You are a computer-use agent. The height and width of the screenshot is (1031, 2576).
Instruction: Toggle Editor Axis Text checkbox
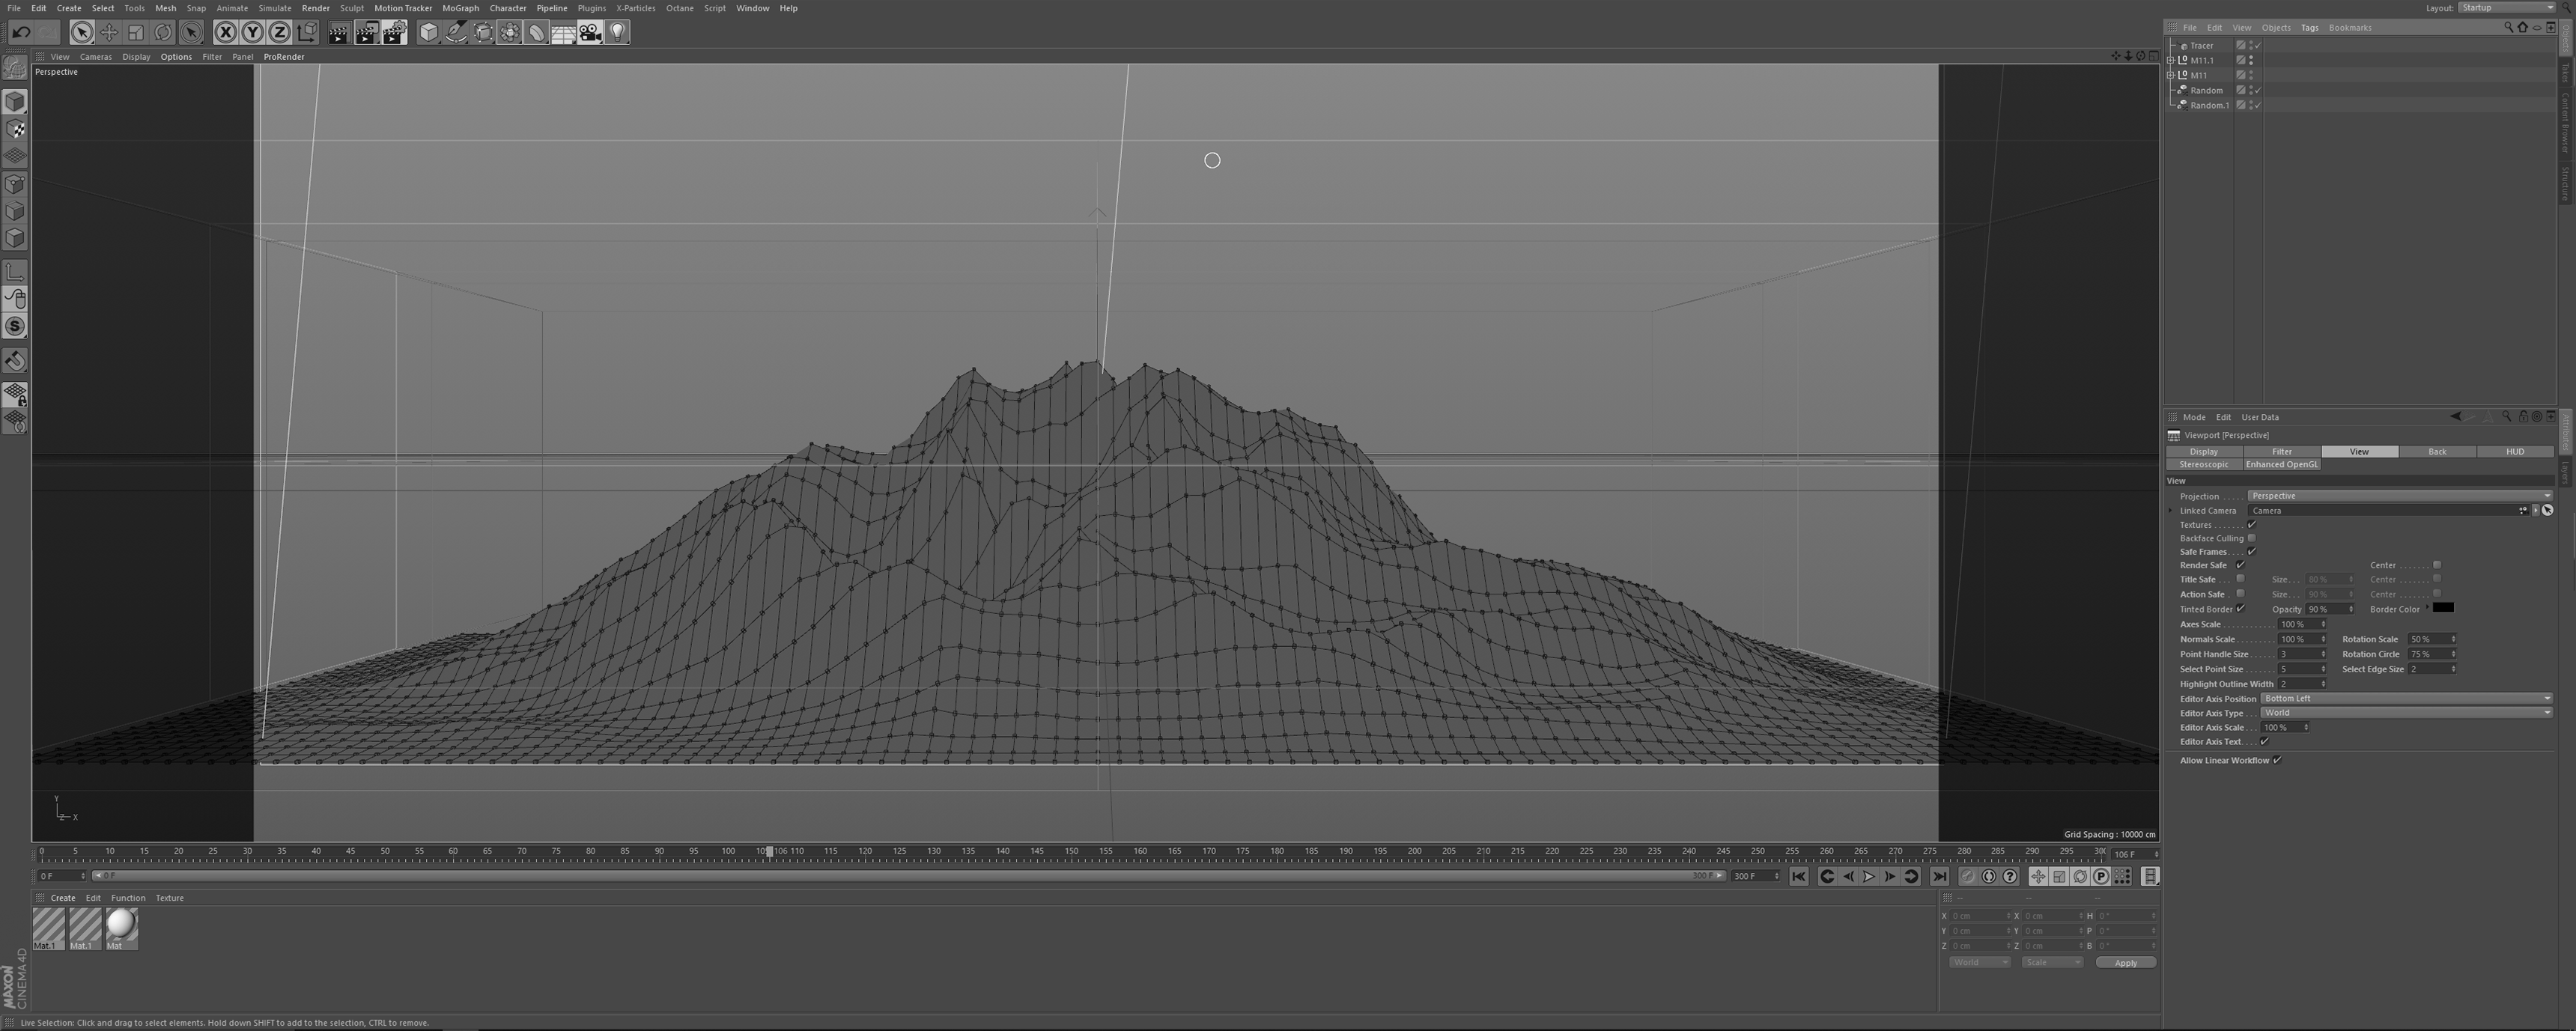[2264, 742]
